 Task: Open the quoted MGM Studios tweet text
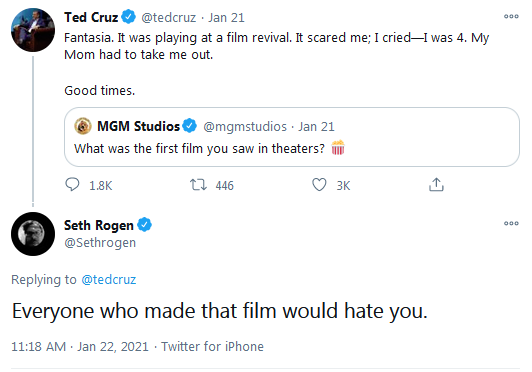(x=209, y=149)
